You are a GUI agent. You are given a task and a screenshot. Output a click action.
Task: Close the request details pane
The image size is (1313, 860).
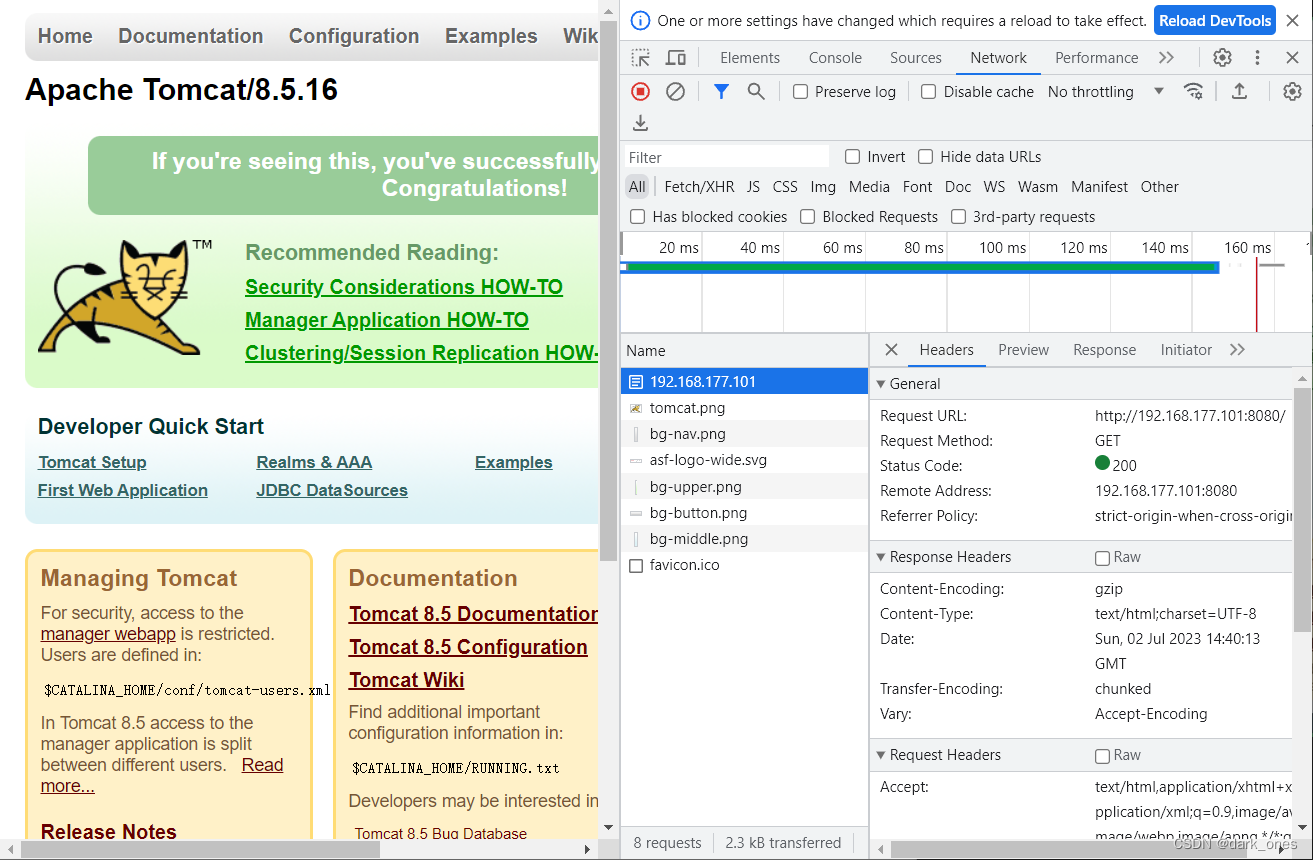click(891, 350)
